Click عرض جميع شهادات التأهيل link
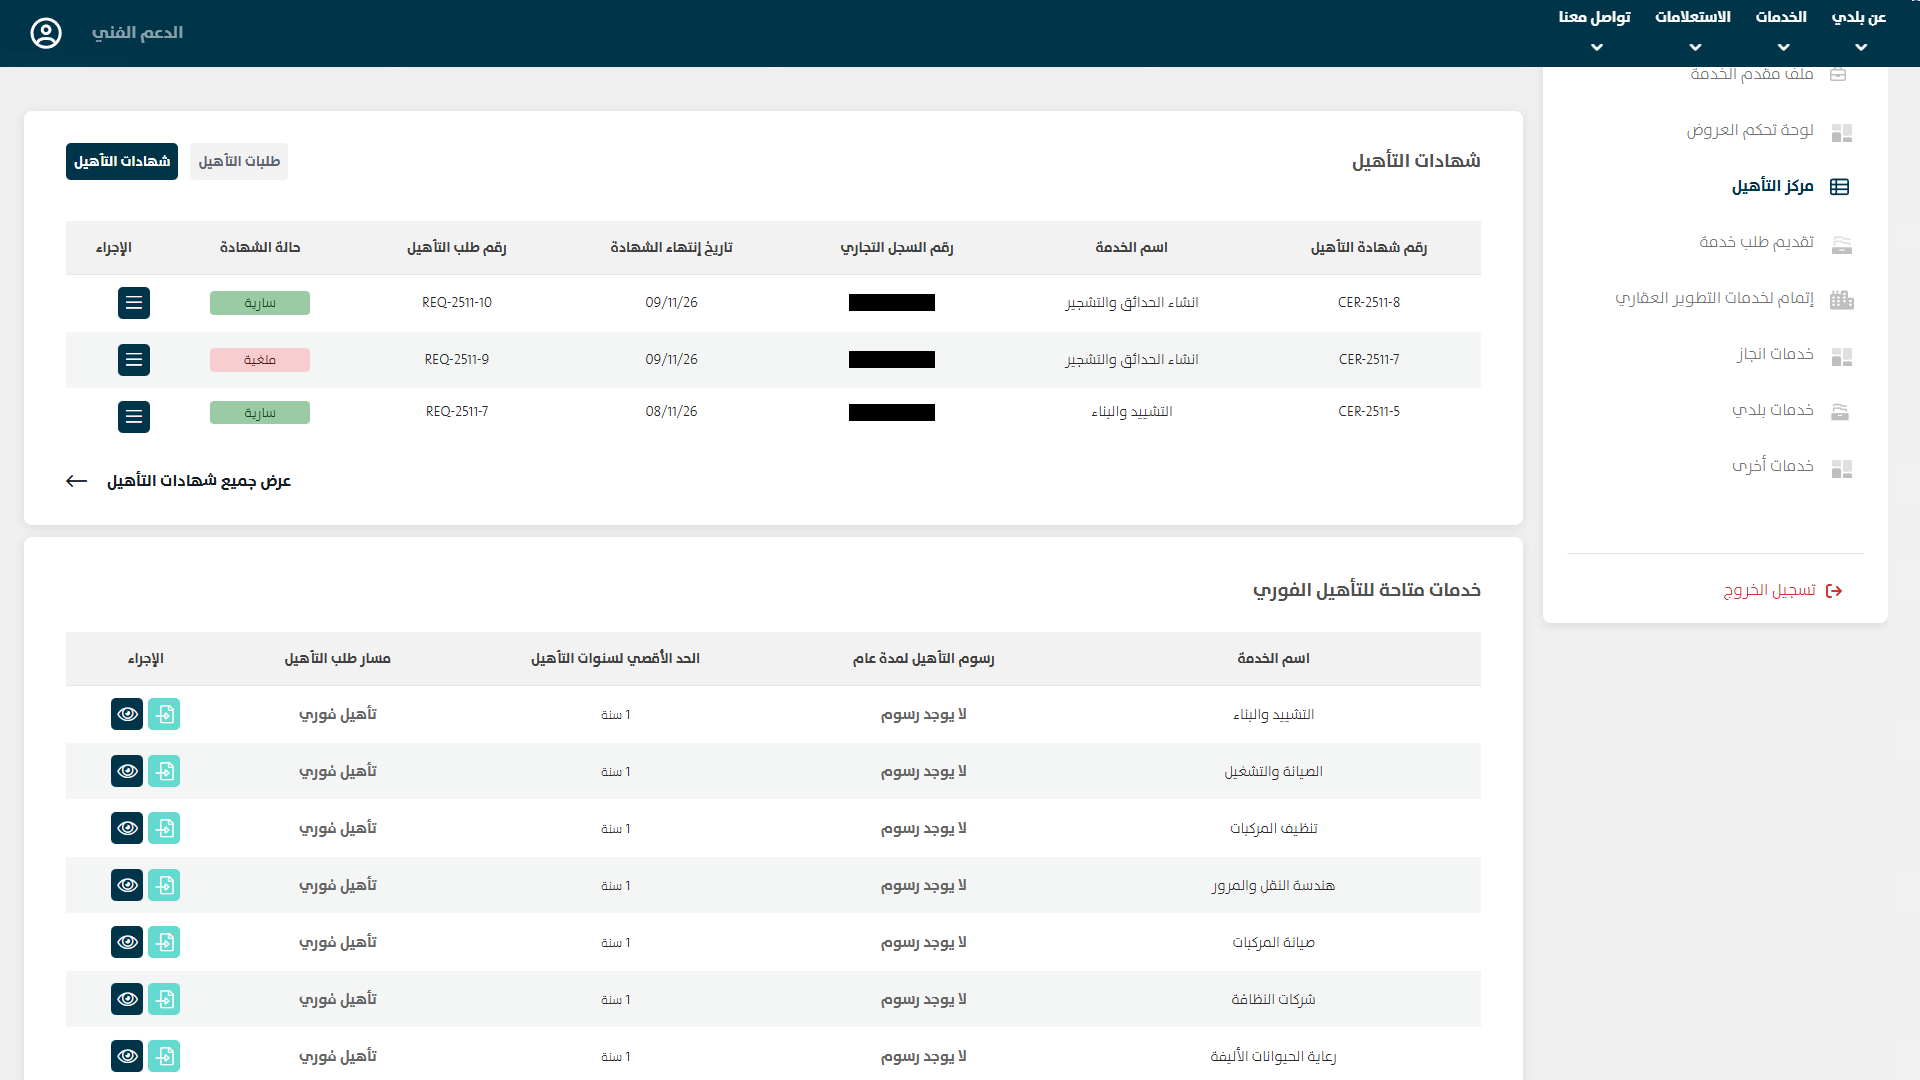 (198, 481)
